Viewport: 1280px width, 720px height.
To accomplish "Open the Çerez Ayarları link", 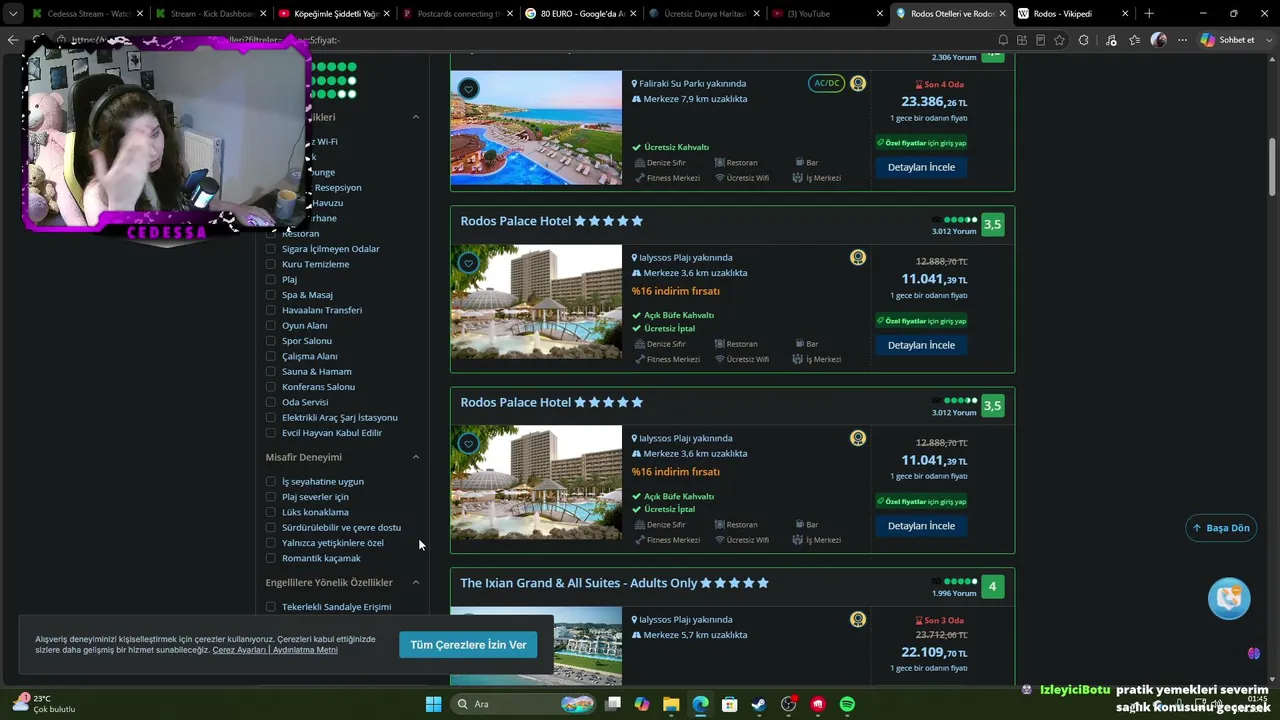I will tap(239, 650).
